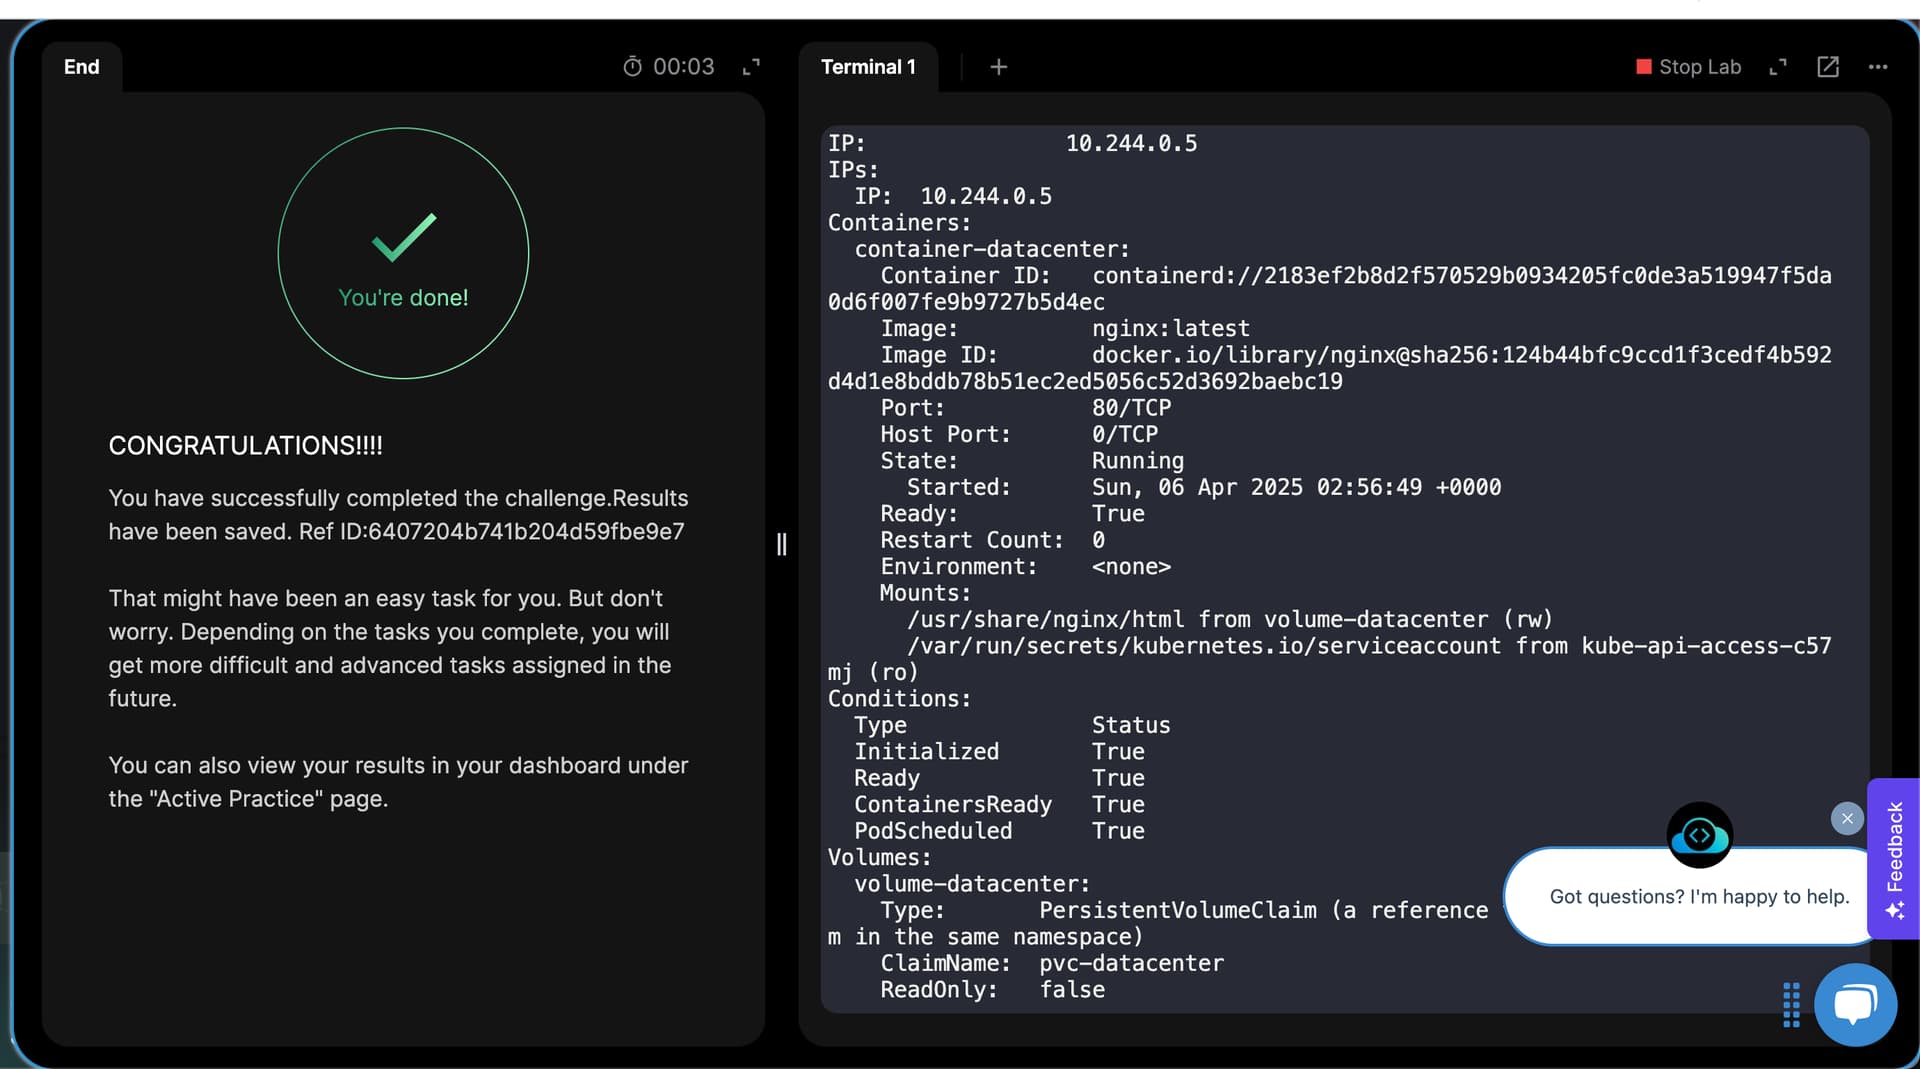
Task: Maximize the terminal panel
Action: click(x=1777, y=67)
